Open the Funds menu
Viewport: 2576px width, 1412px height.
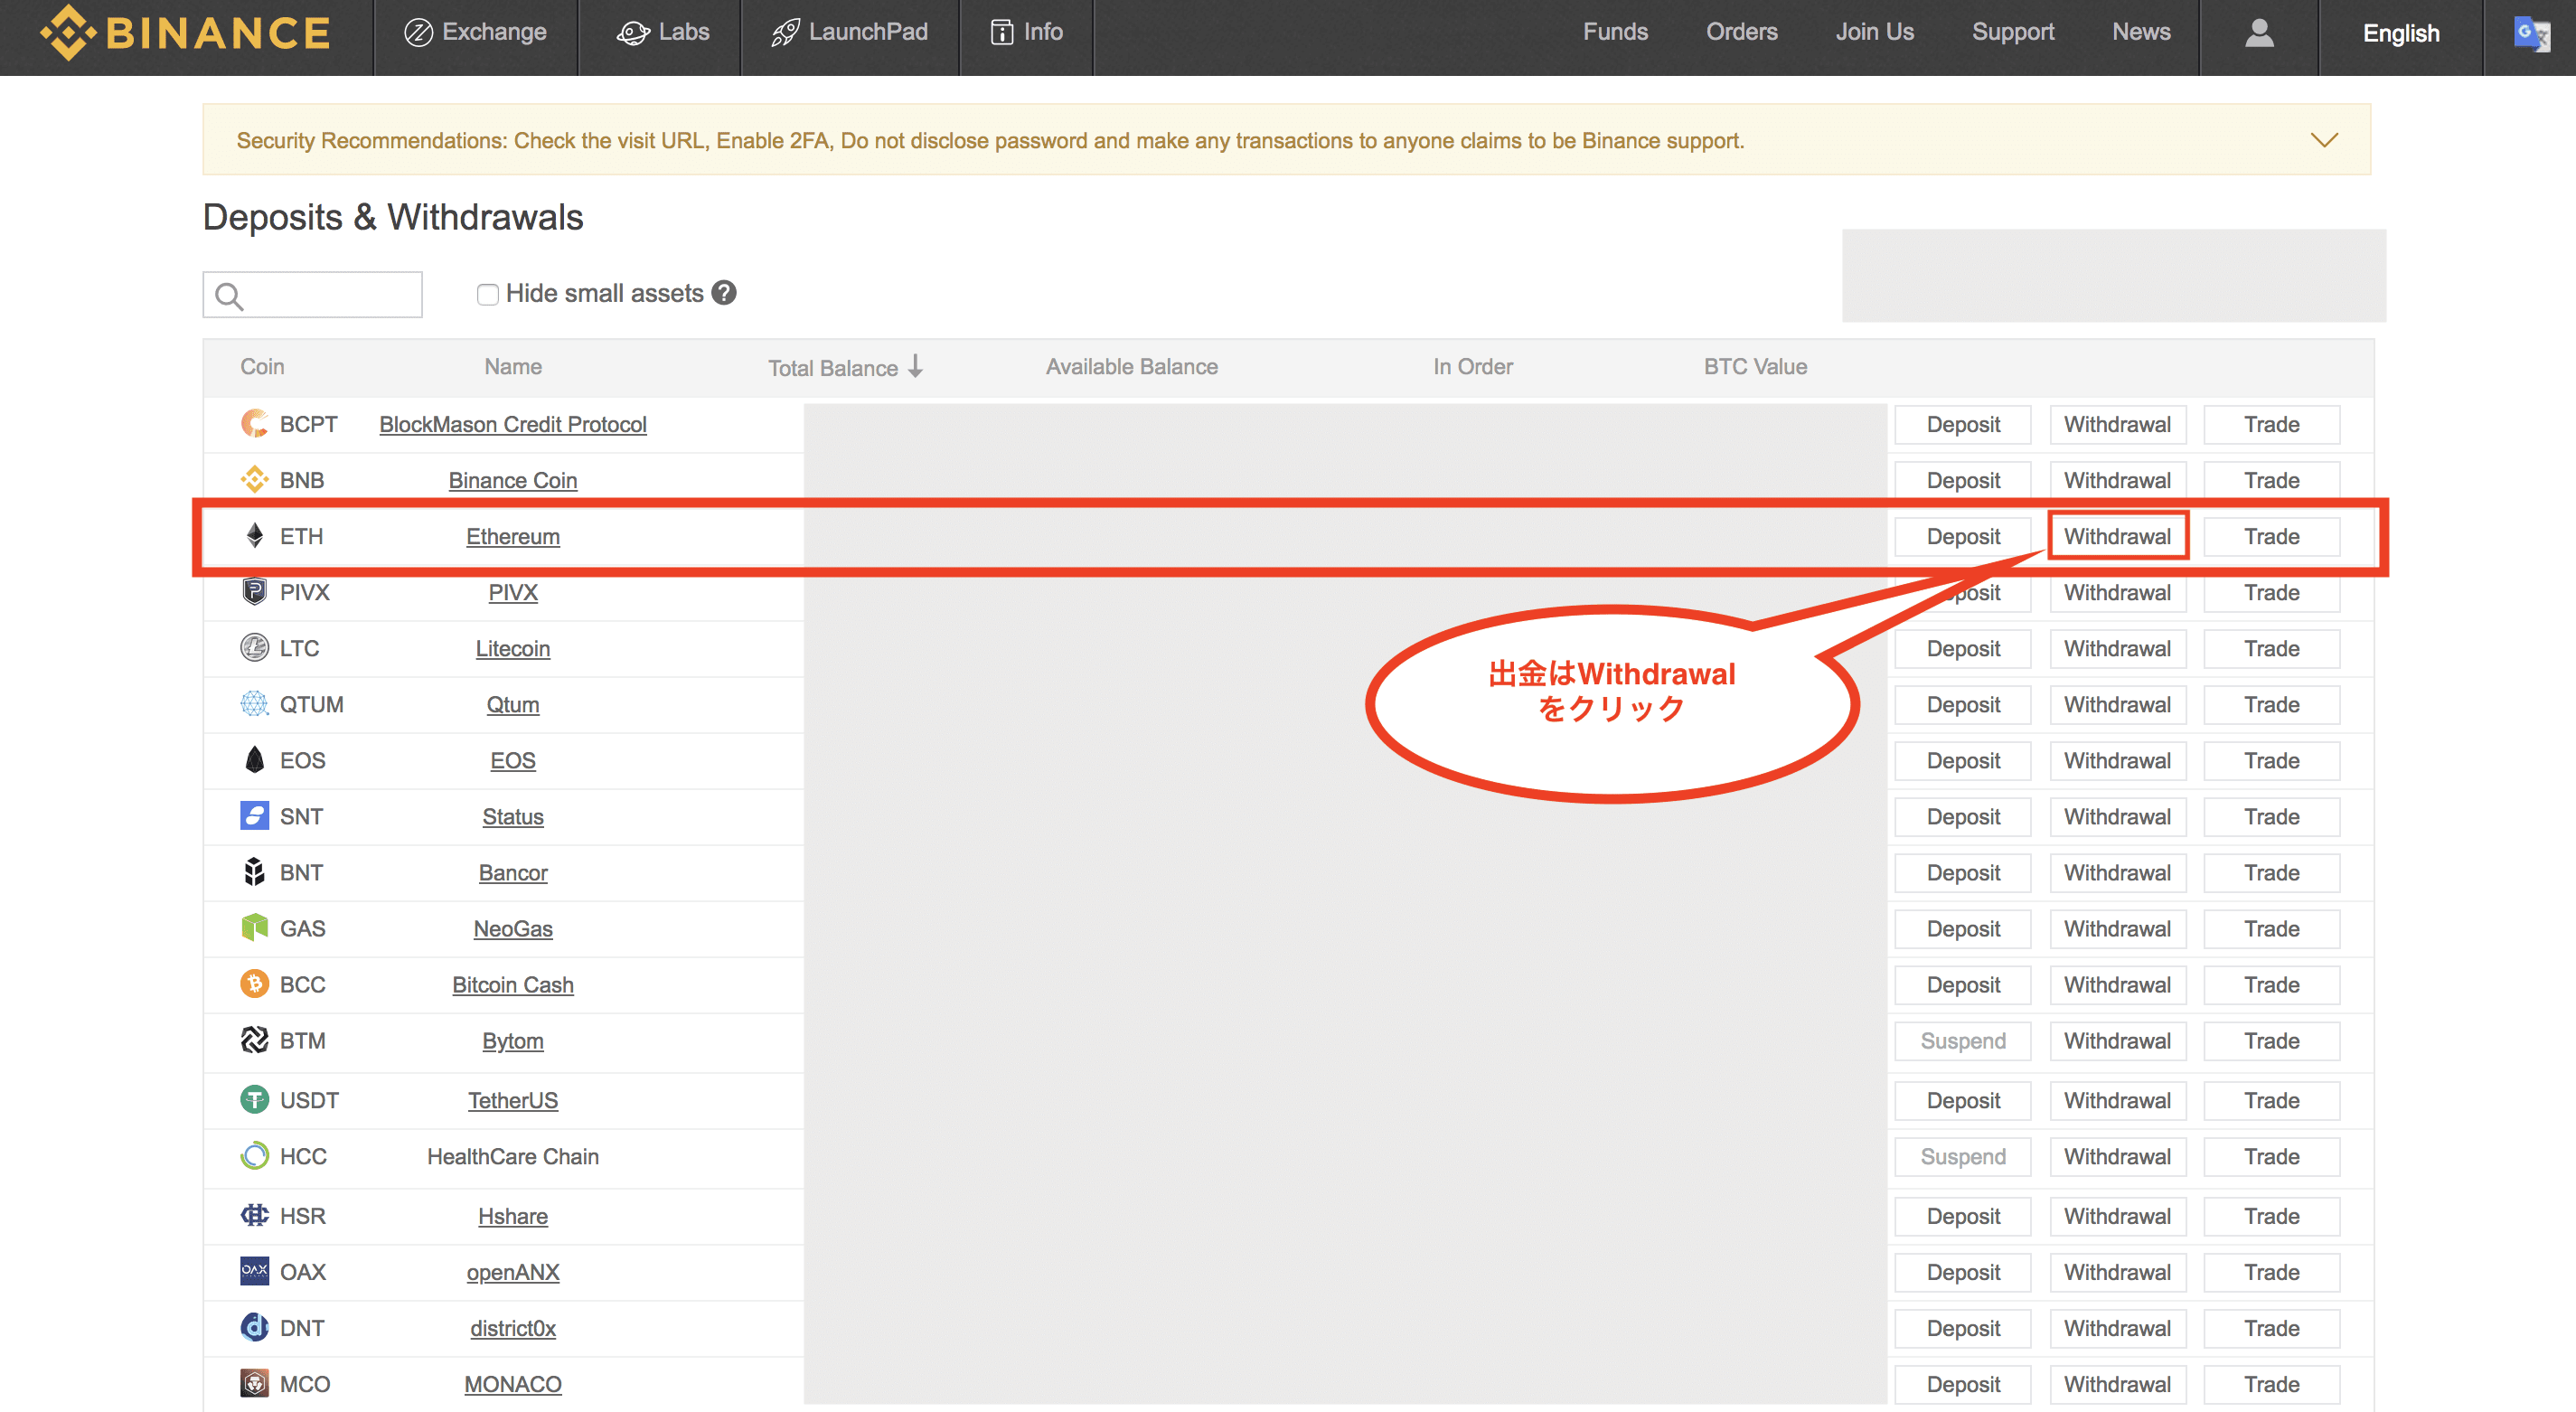click(1615, 32)
